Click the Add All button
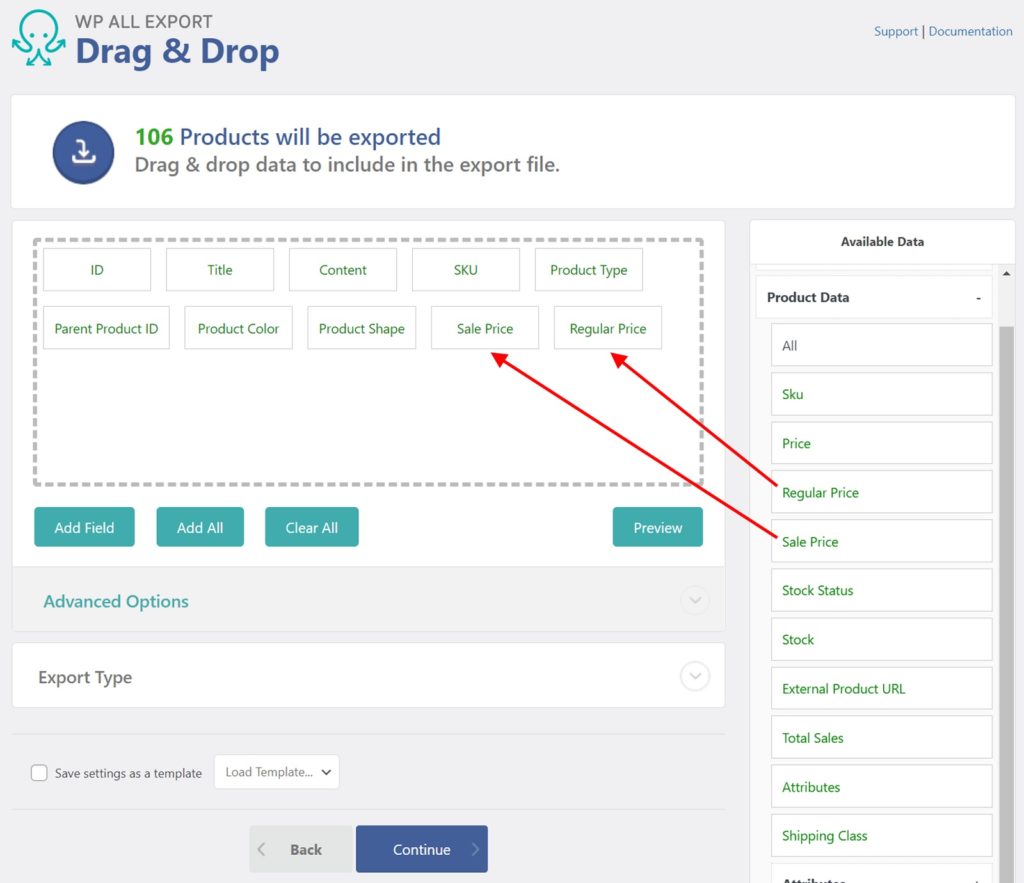Viewport: 1024px width, 883px height. [200, 526]
